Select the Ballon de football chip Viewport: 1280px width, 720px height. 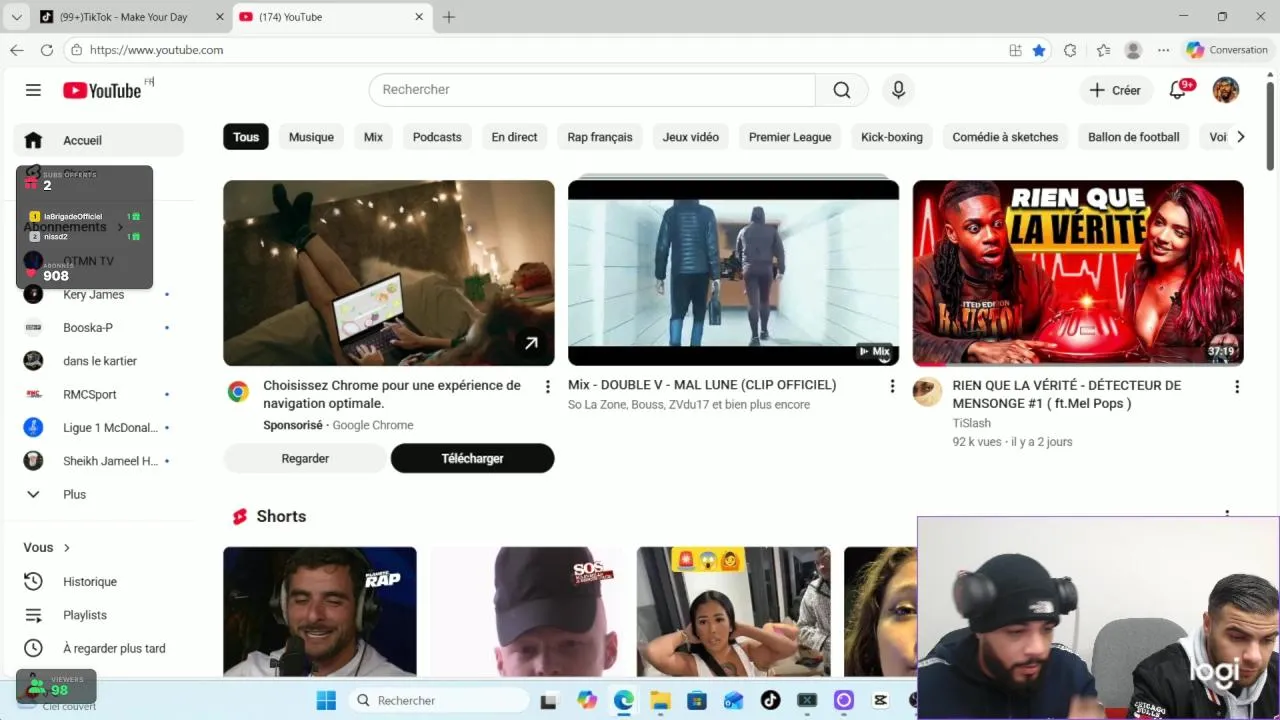coord(1134,137)
